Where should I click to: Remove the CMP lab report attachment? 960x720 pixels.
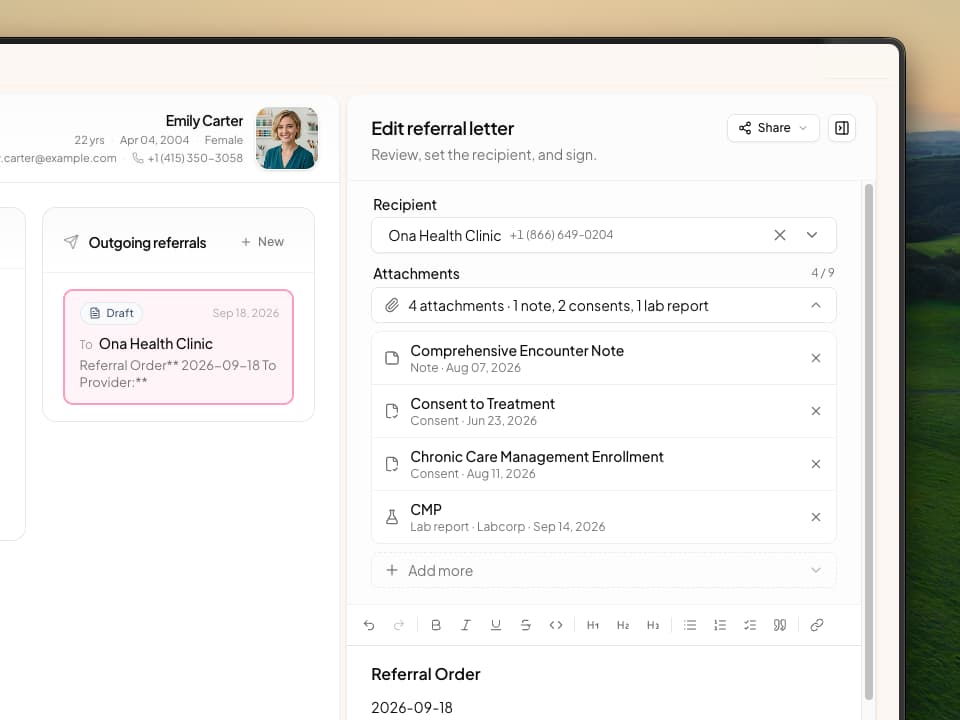pos(816,517)
